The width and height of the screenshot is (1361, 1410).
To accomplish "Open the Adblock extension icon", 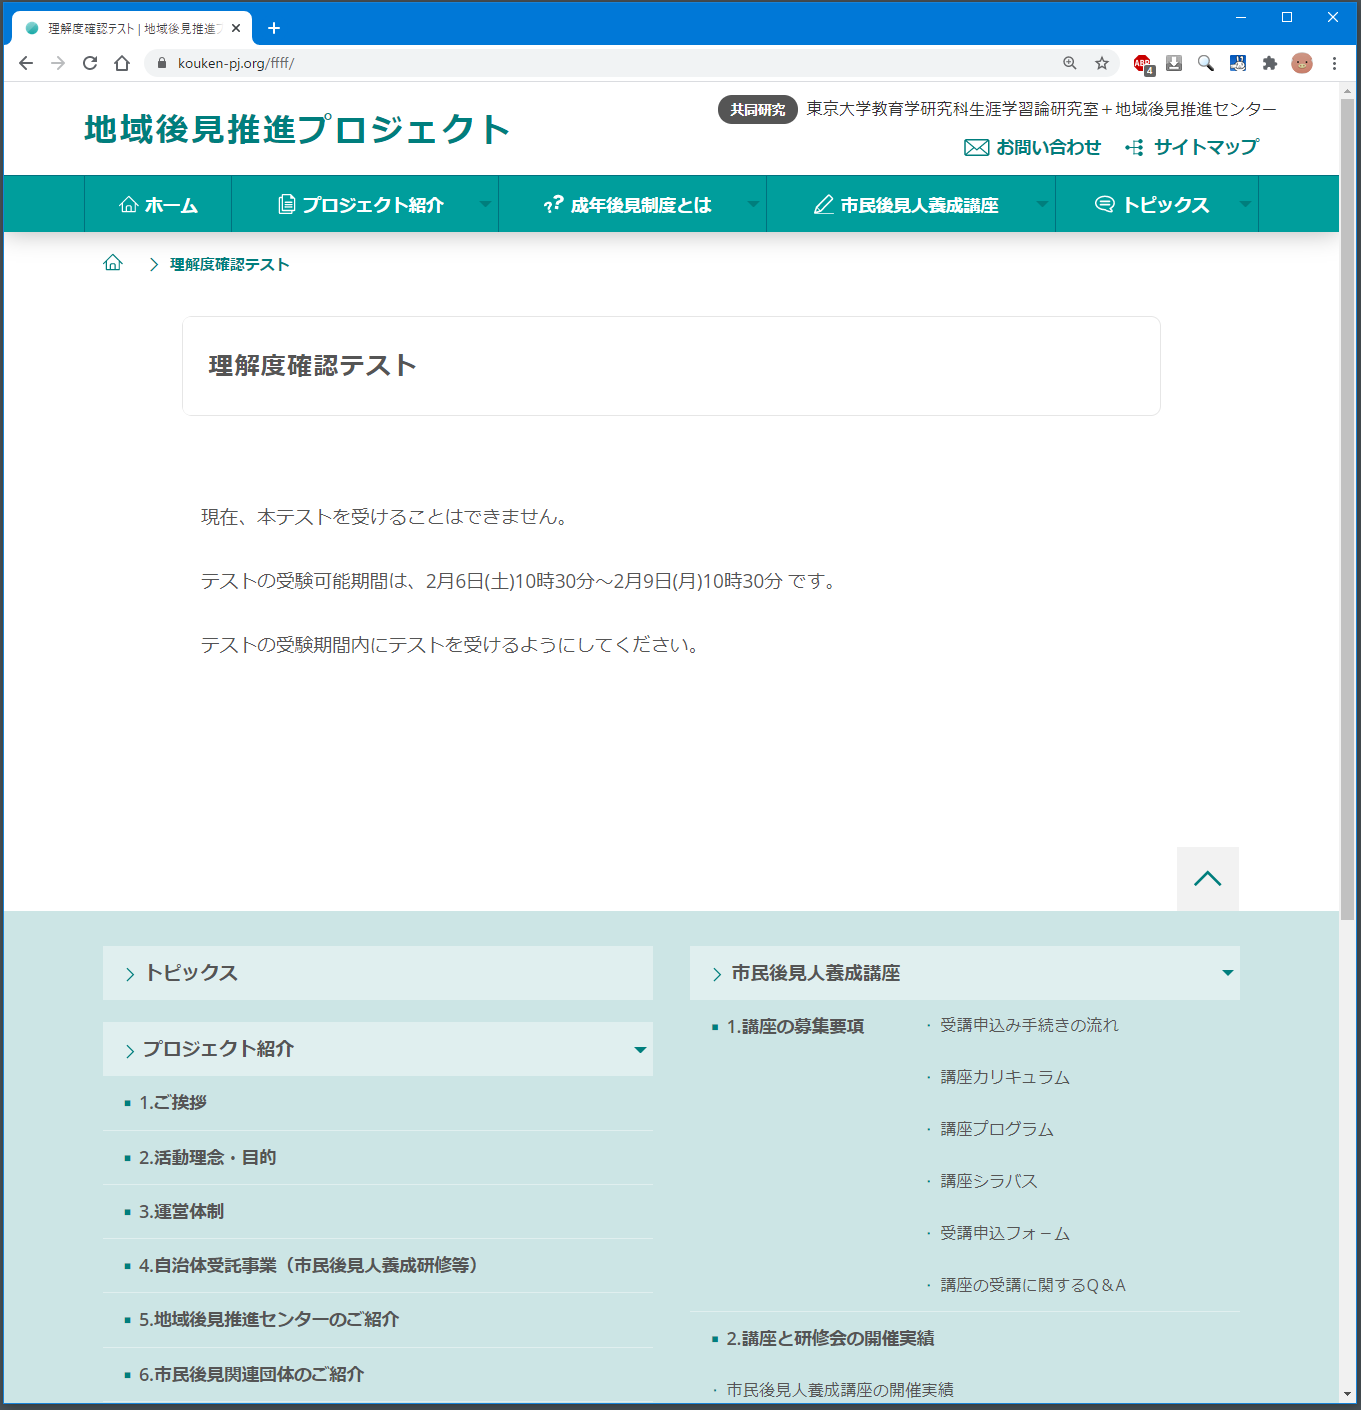I will [x=1142, y=63].
